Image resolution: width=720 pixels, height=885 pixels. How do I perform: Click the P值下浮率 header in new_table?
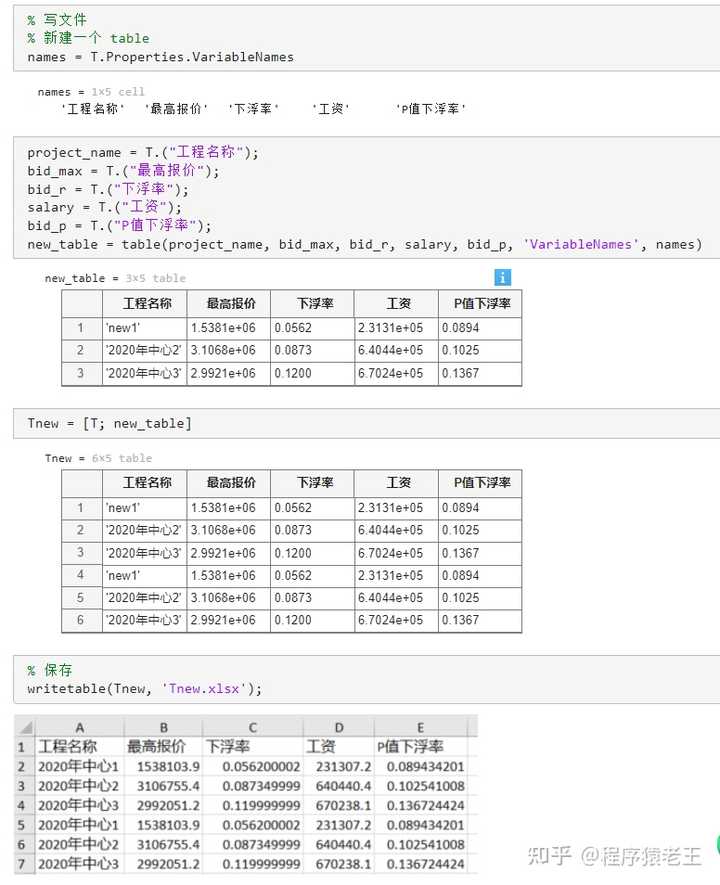click(x=480, y=304)
